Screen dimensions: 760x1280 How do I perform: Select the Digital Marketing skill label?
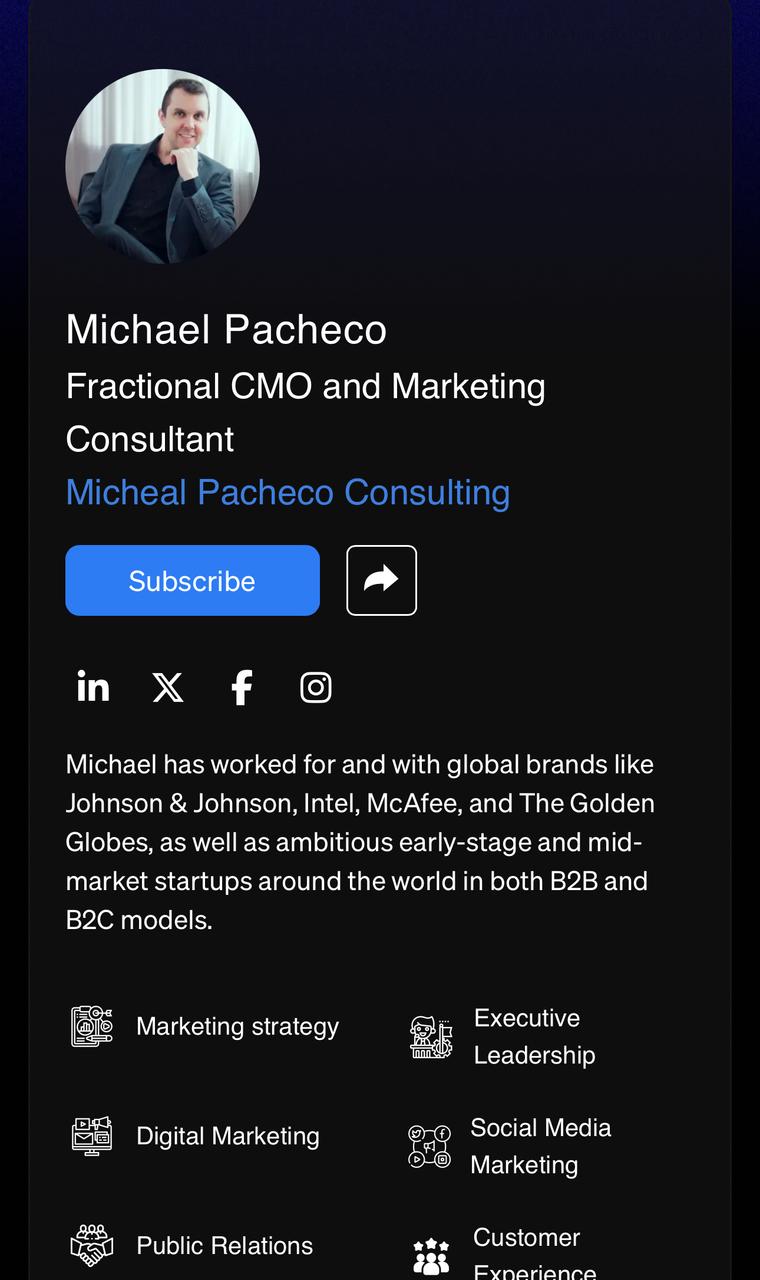228,1136
